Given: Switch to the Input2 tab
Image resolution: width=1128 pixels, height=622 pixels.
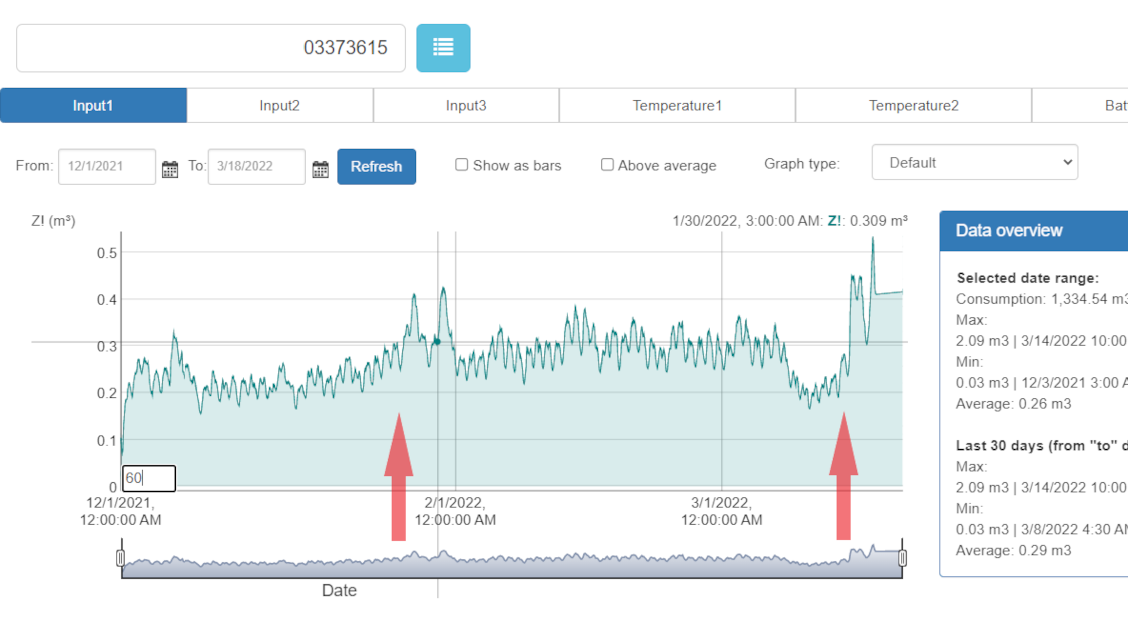Looking at the screenshot, I should pyautogui.click(x=280, y=105).
